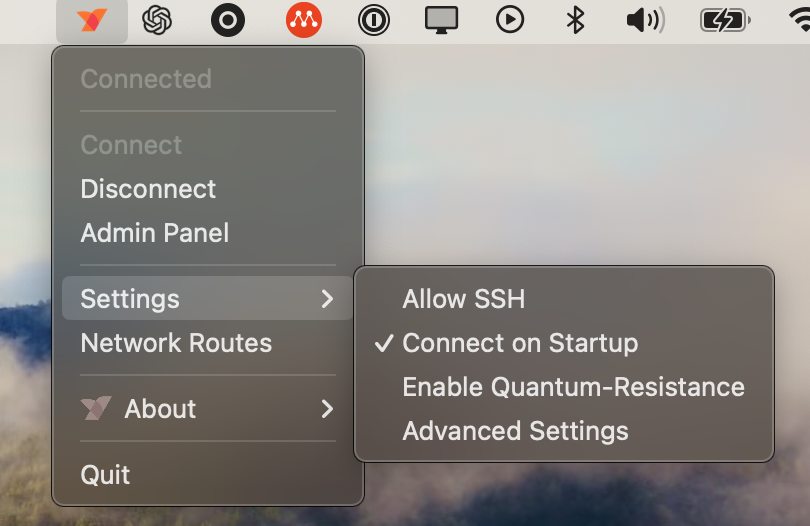Click the battery charging status icon
The width and height of the screenshot is (810, 526).
pyautogui.click(x=725, y=21)
